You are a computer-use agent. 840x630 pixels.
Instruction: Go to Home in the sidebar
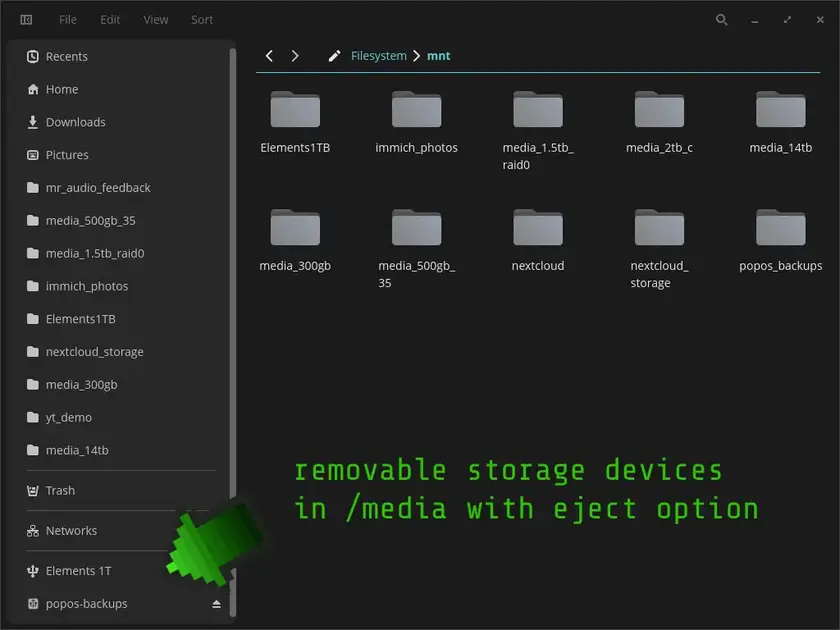[123, 89]
